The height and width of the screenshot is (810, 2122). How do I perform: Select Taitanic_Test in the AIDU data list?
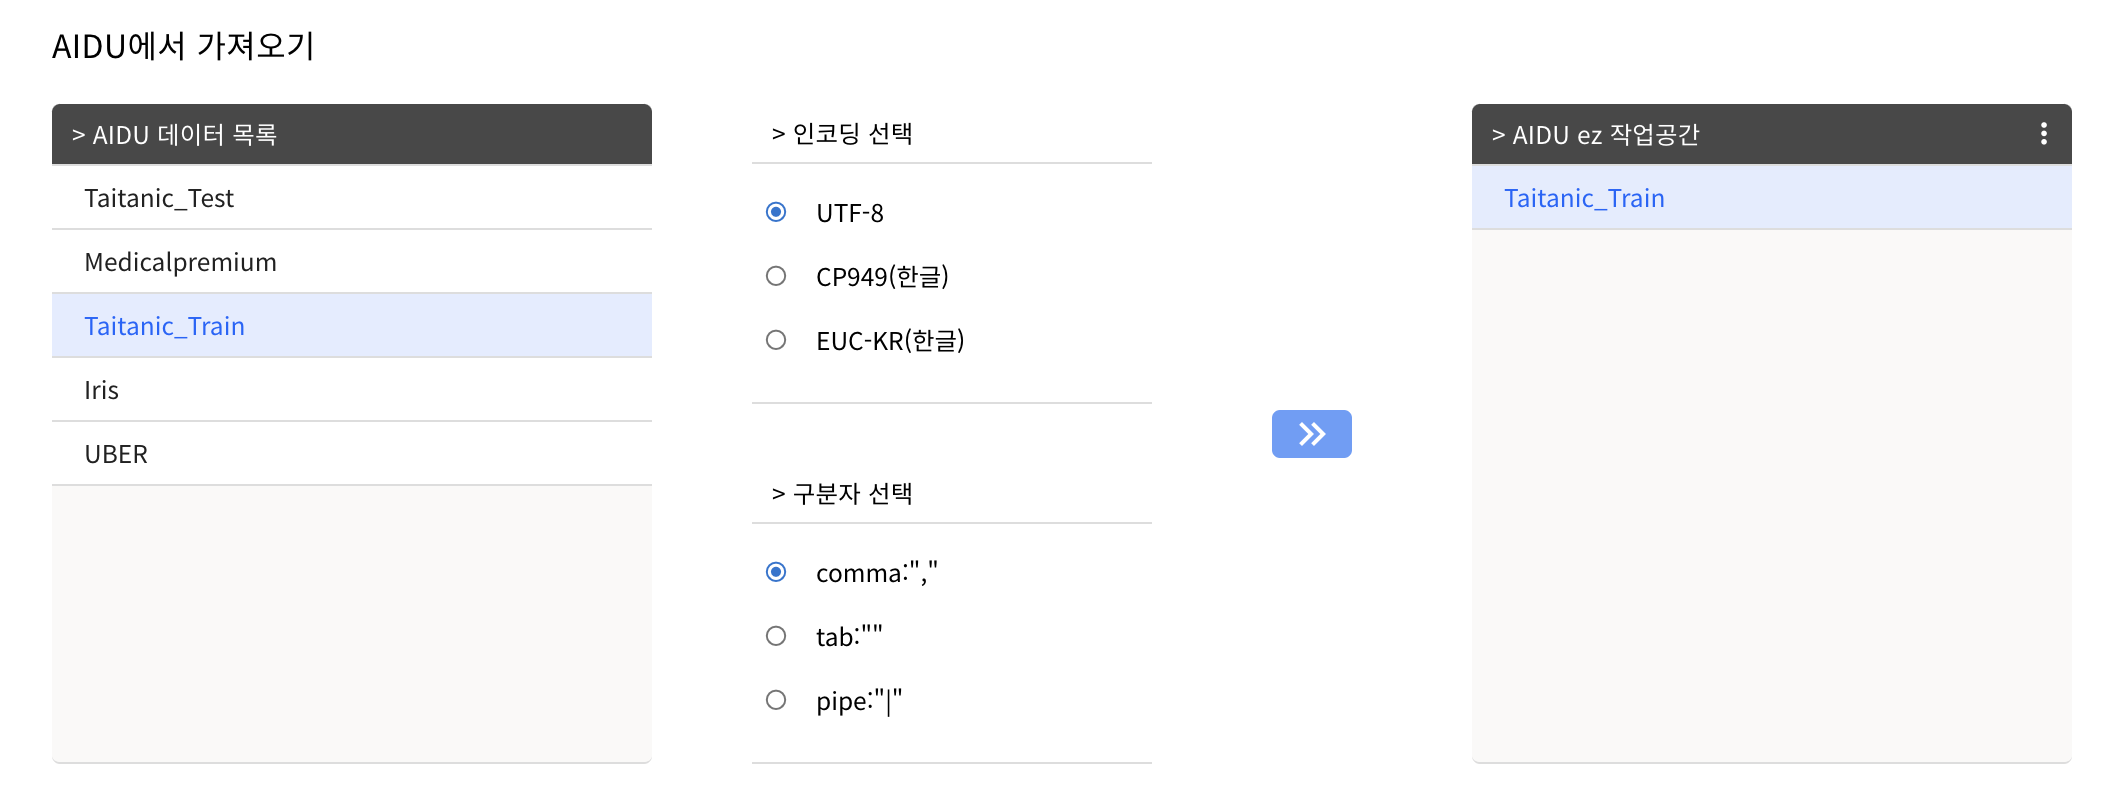[352, 198]
